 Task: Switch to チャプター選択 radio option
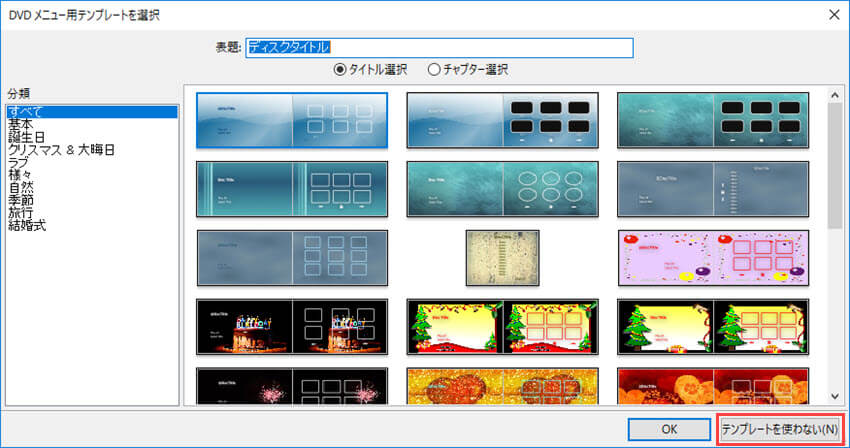[434, 70]
